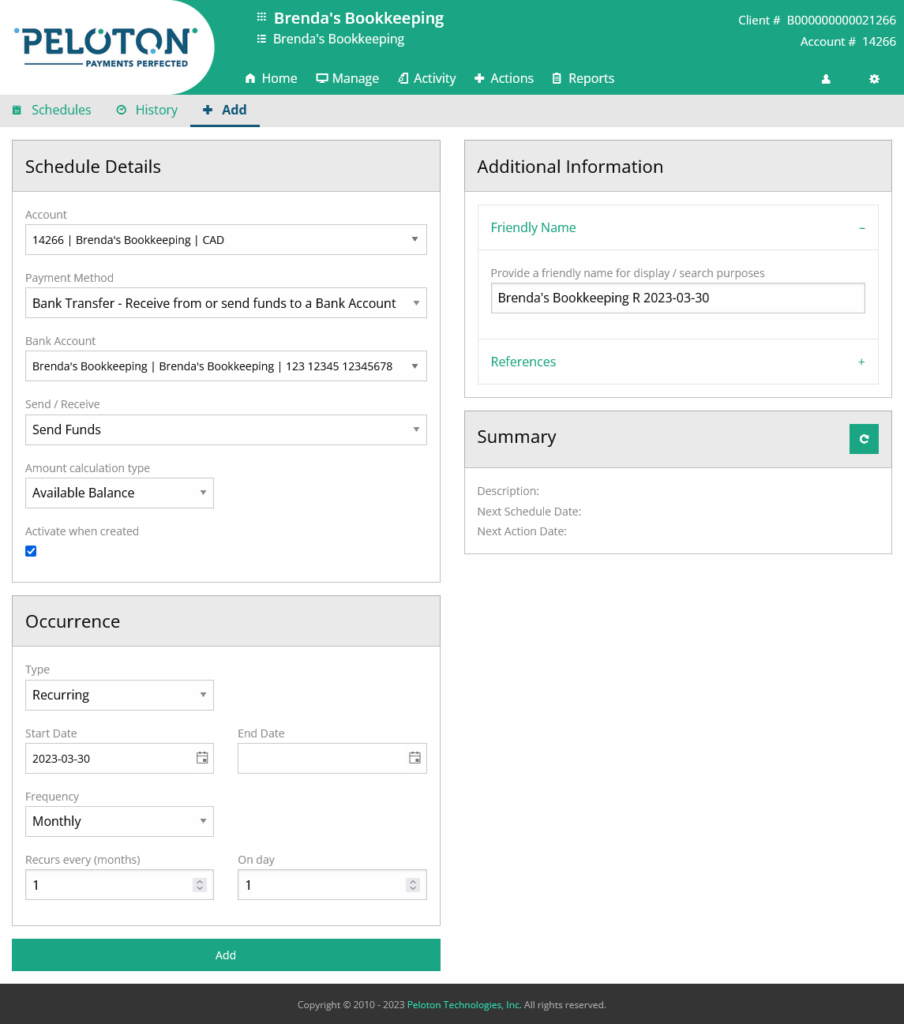The width and height of the screenshot is (904, 1024).
Task: Open the Account dropdown
Action: coord(226,240)
